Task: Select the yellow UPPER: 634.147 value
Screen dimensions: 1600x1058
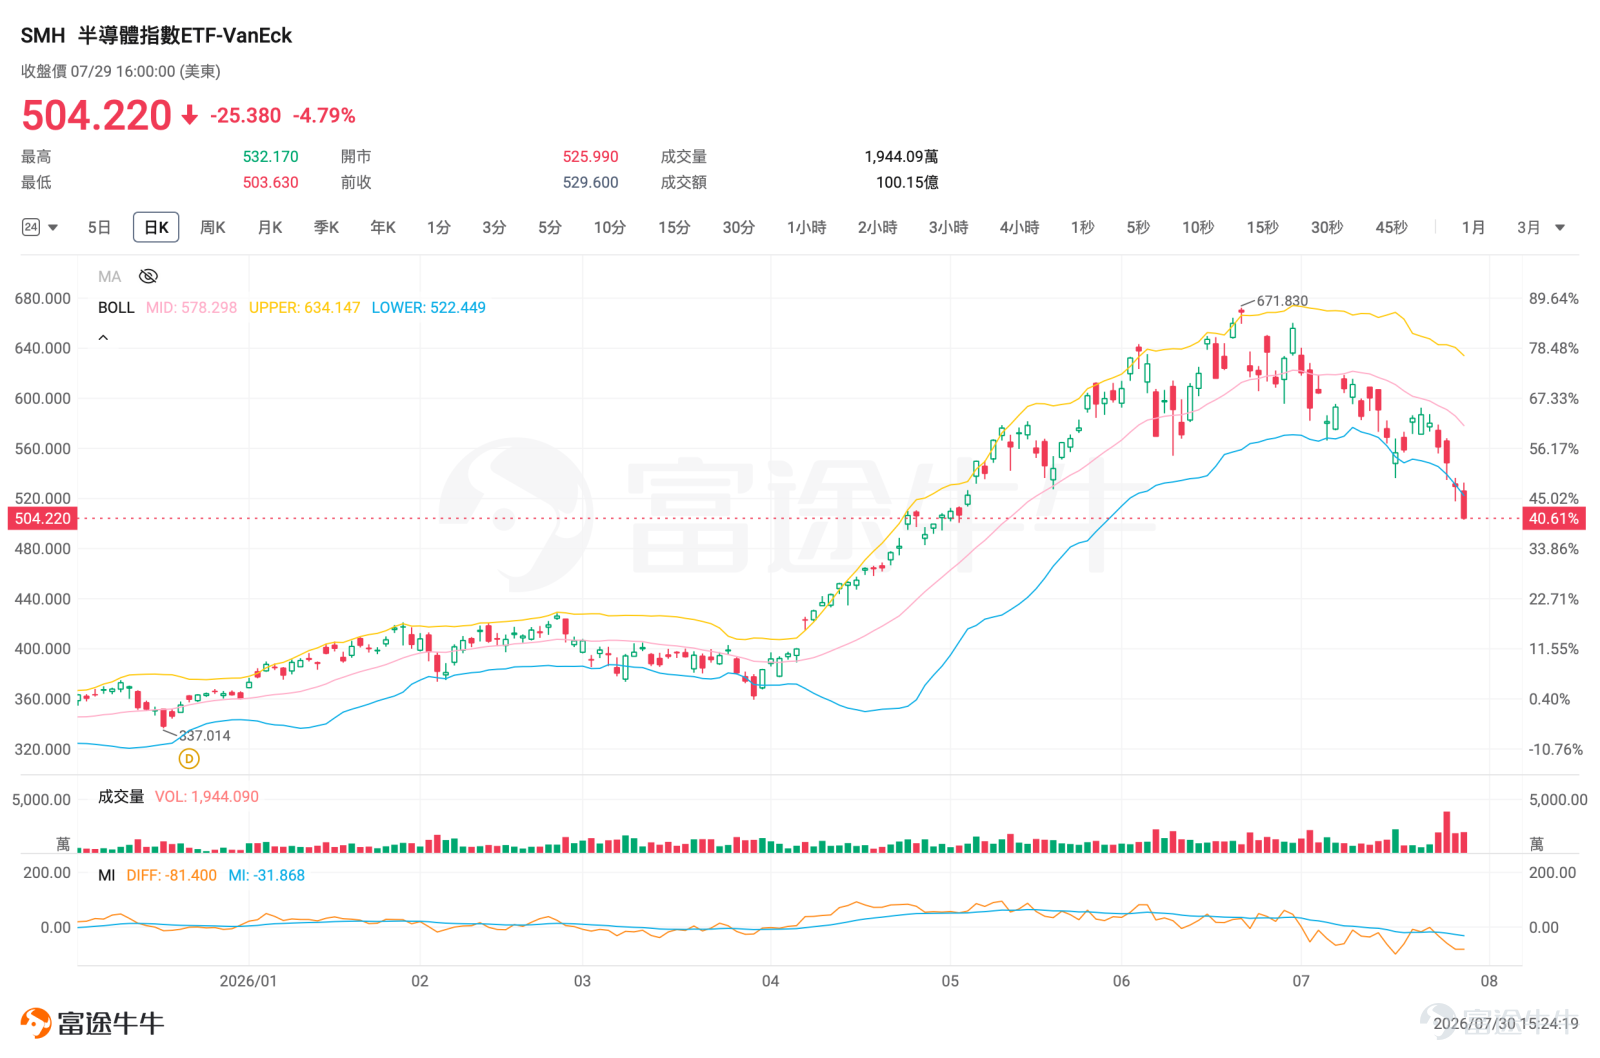Action: click(x=304, y=307)
